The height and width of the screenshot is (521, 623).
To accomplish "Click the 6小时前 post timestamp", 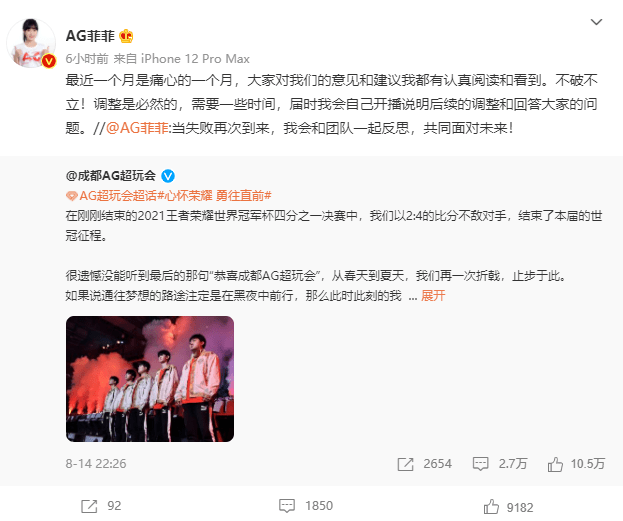I will pyautogui.click(x=87, y=59).
